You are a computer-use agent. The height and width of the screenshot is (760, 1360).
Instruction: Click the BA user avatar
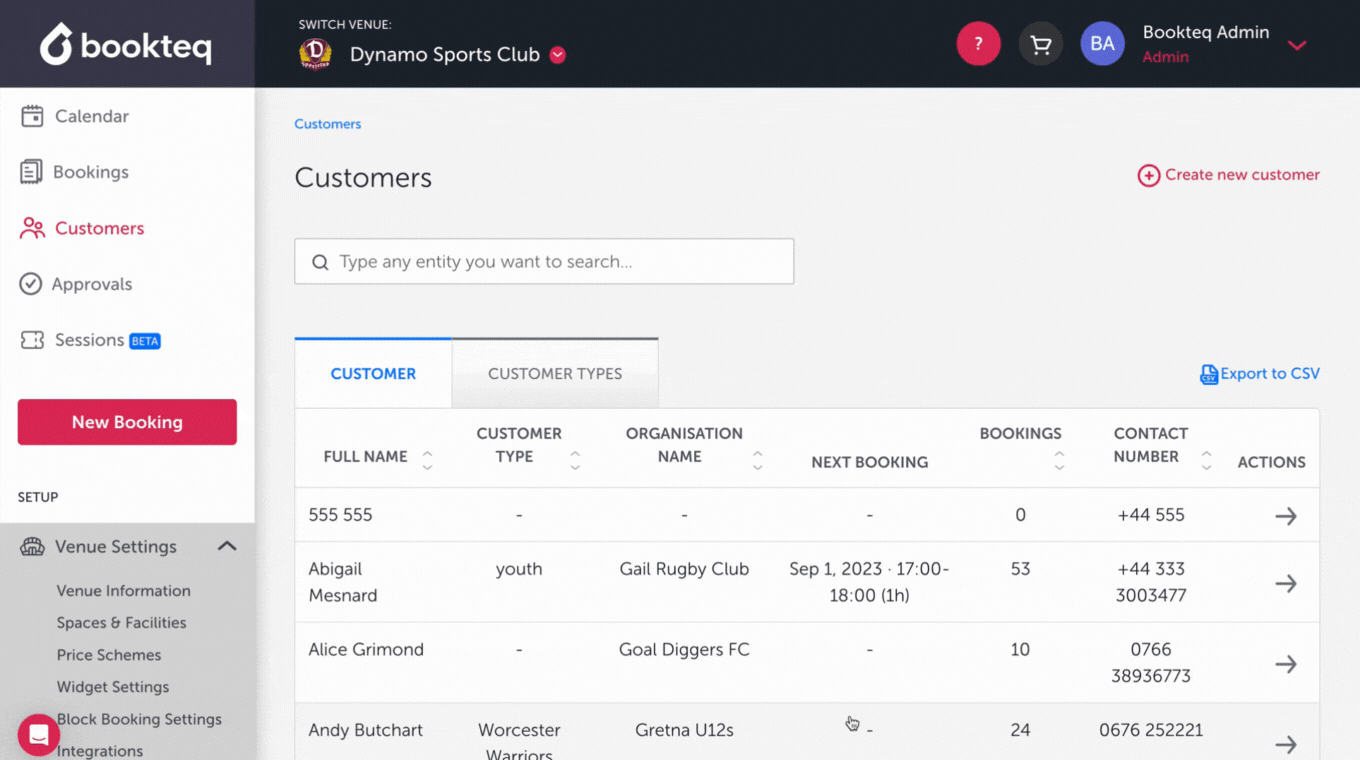click(x=1102, y=44)
